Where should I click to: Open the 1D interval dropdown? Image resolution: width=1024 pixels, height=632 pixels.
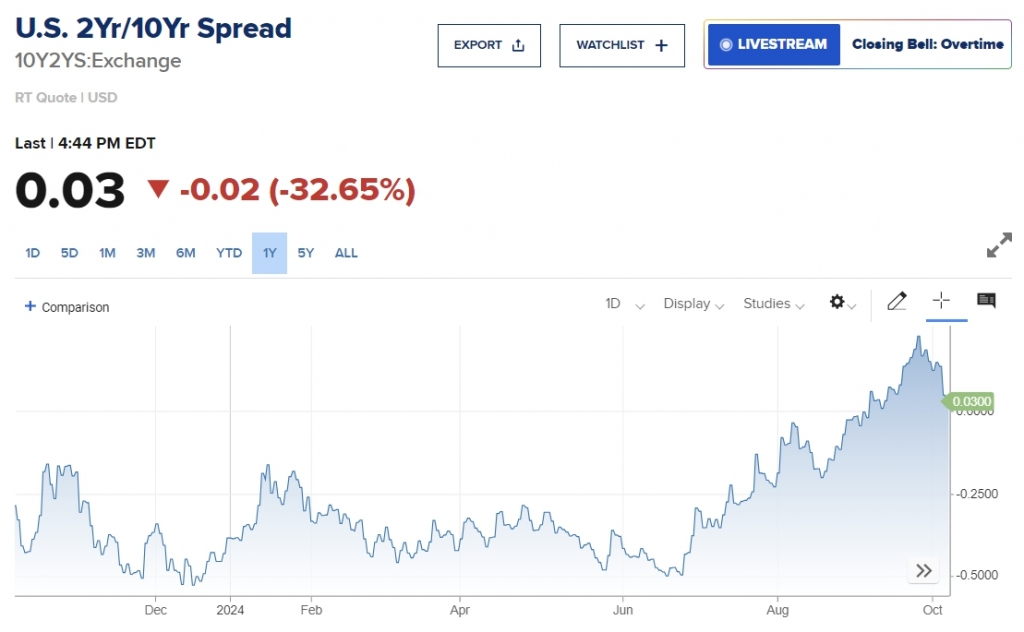point(624,304)
